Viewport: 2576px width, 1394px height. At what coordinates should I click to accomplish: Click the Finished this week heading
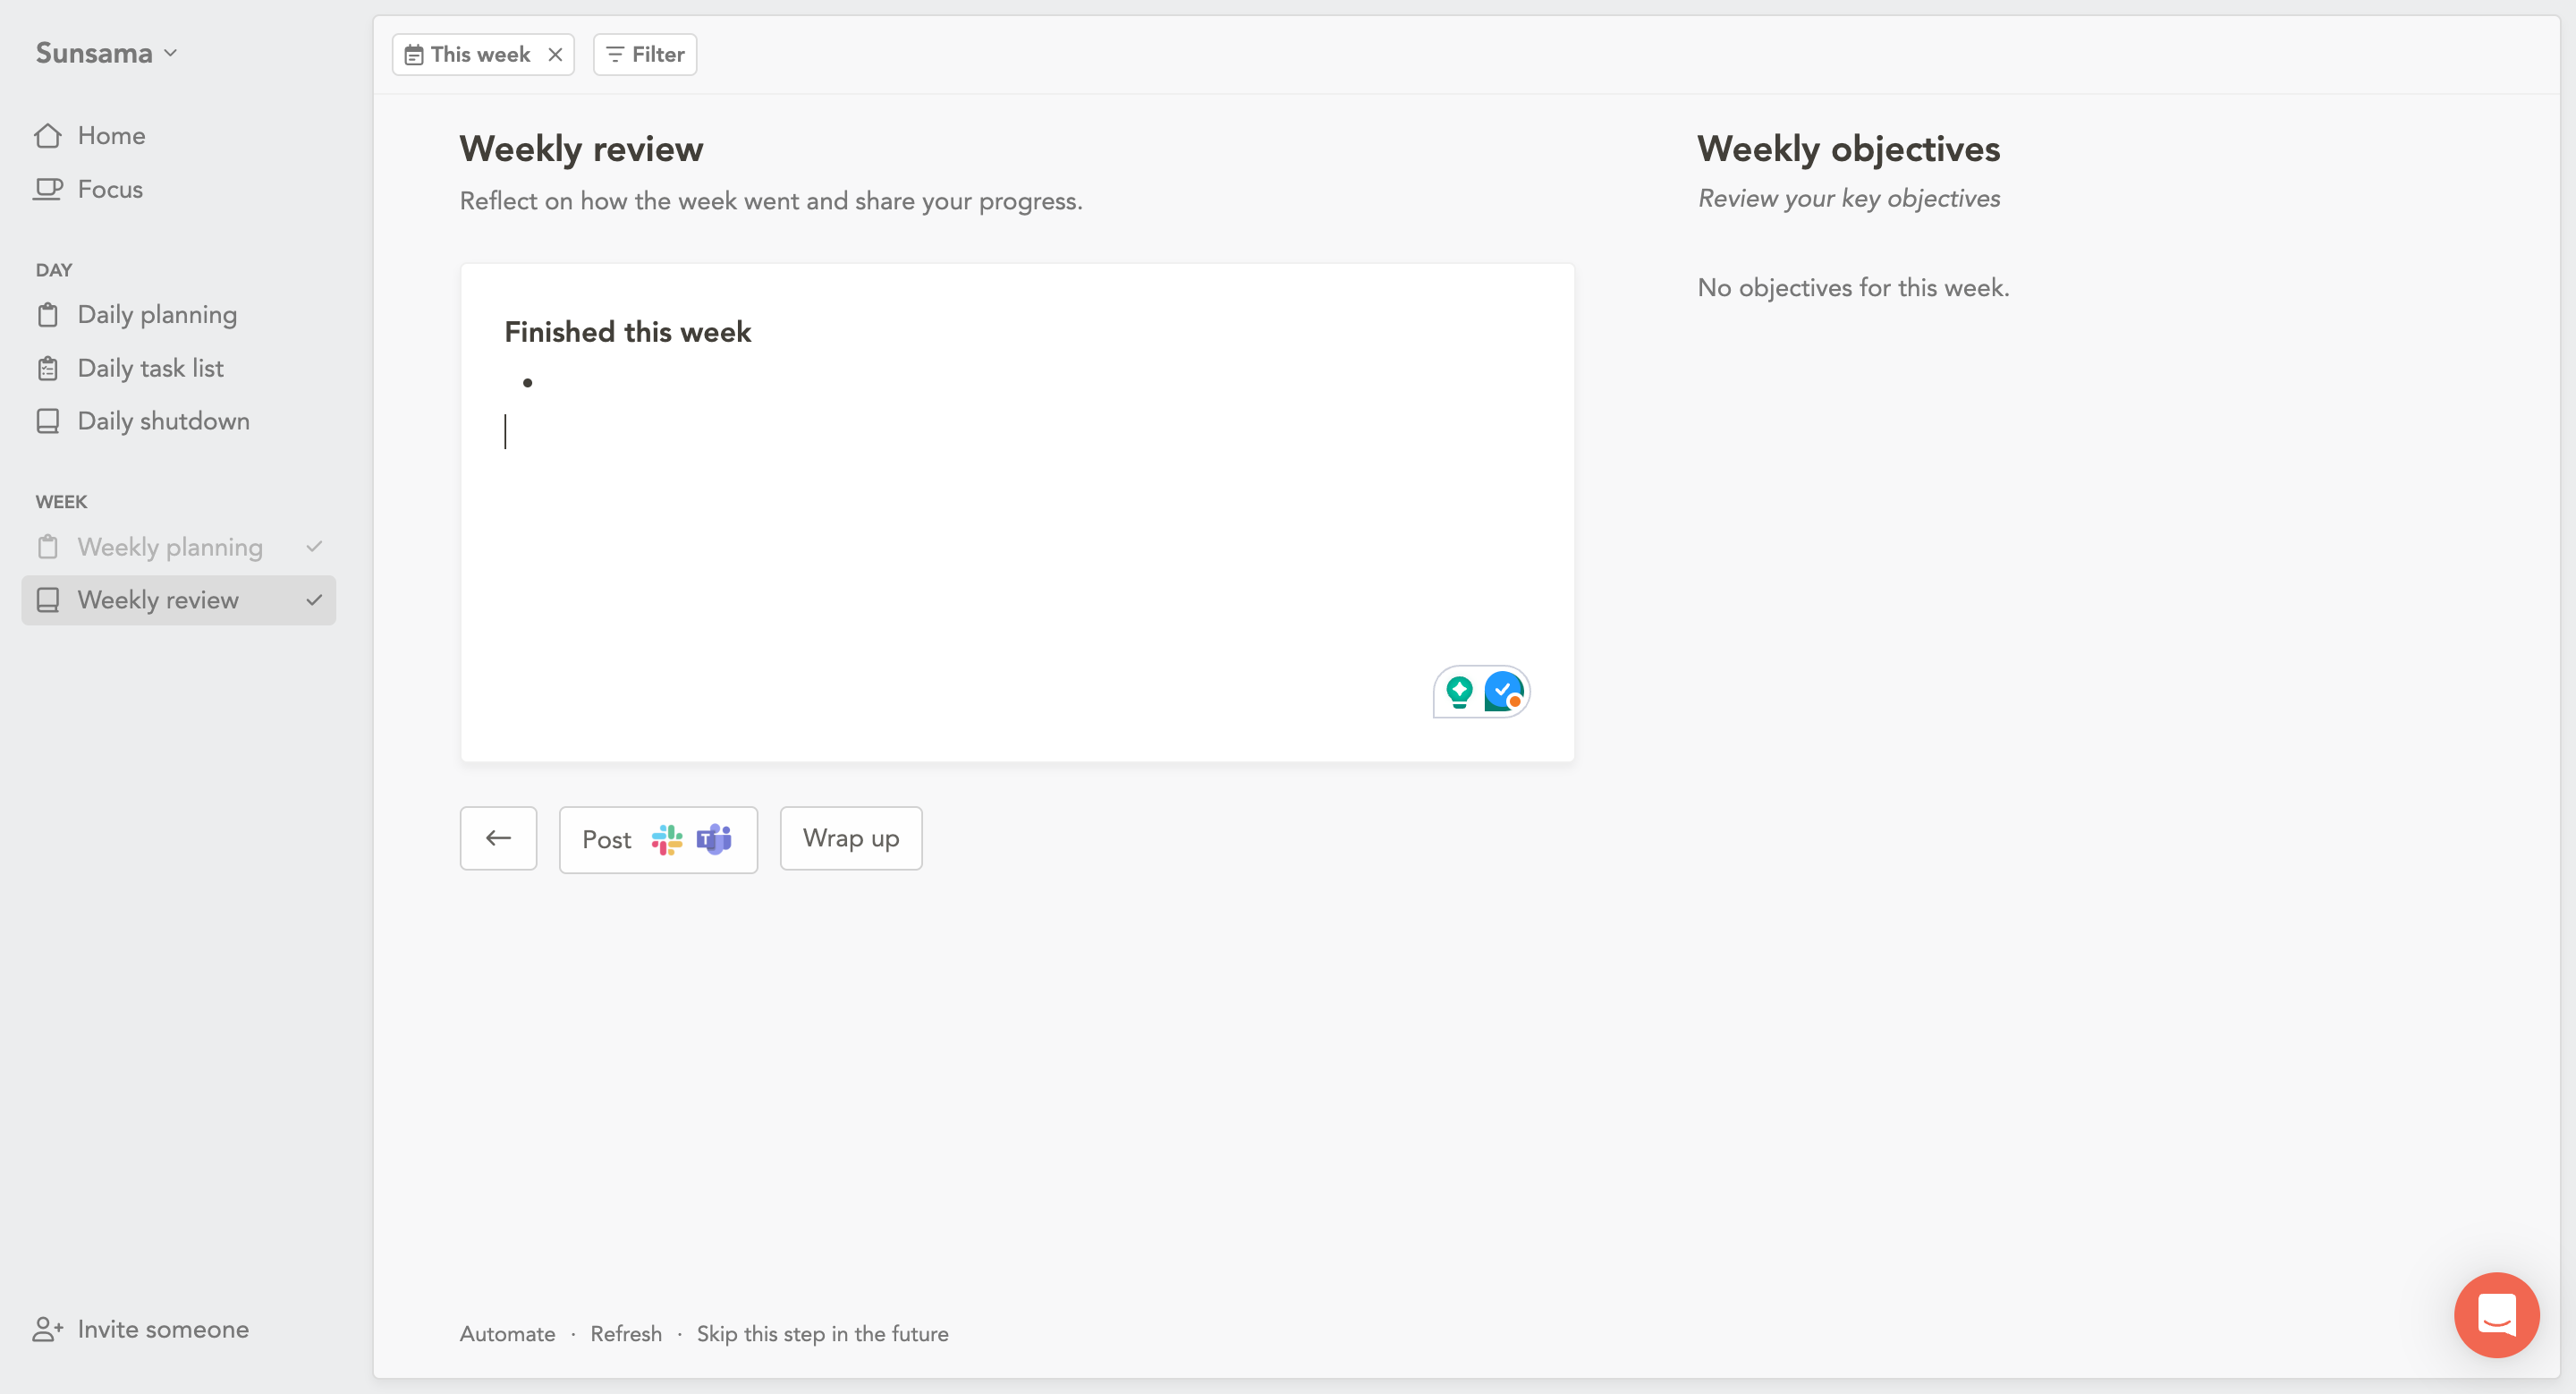[x=627, y=332]
